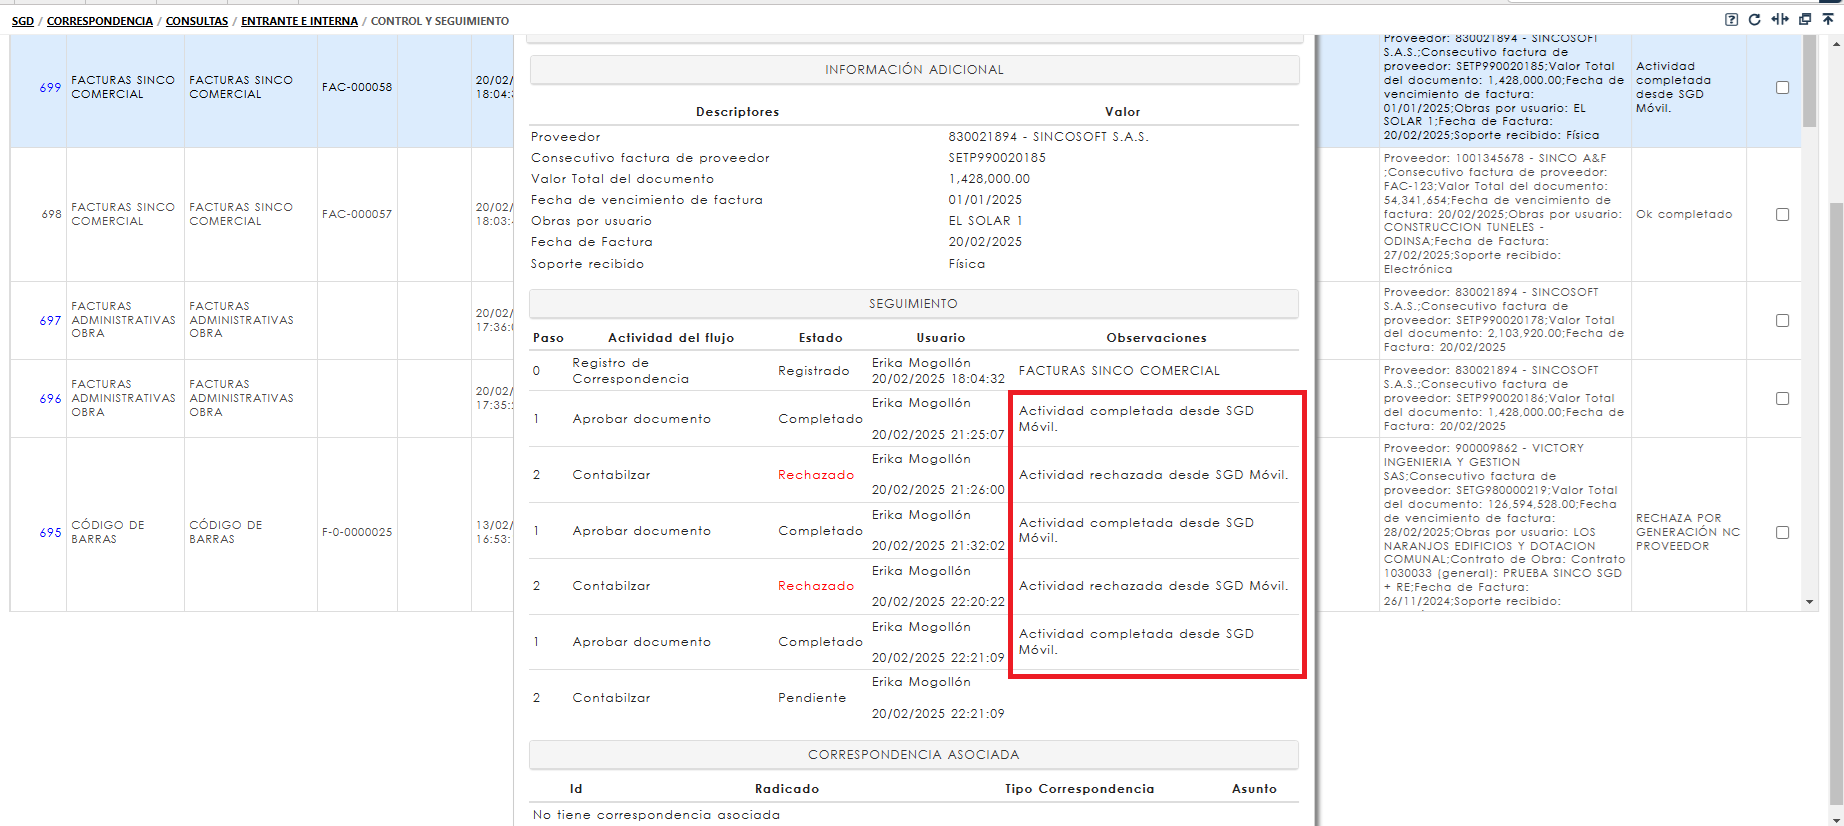Click Observaciones column header
This screenshot has width=1844, height=826.
pos(1156,338)
